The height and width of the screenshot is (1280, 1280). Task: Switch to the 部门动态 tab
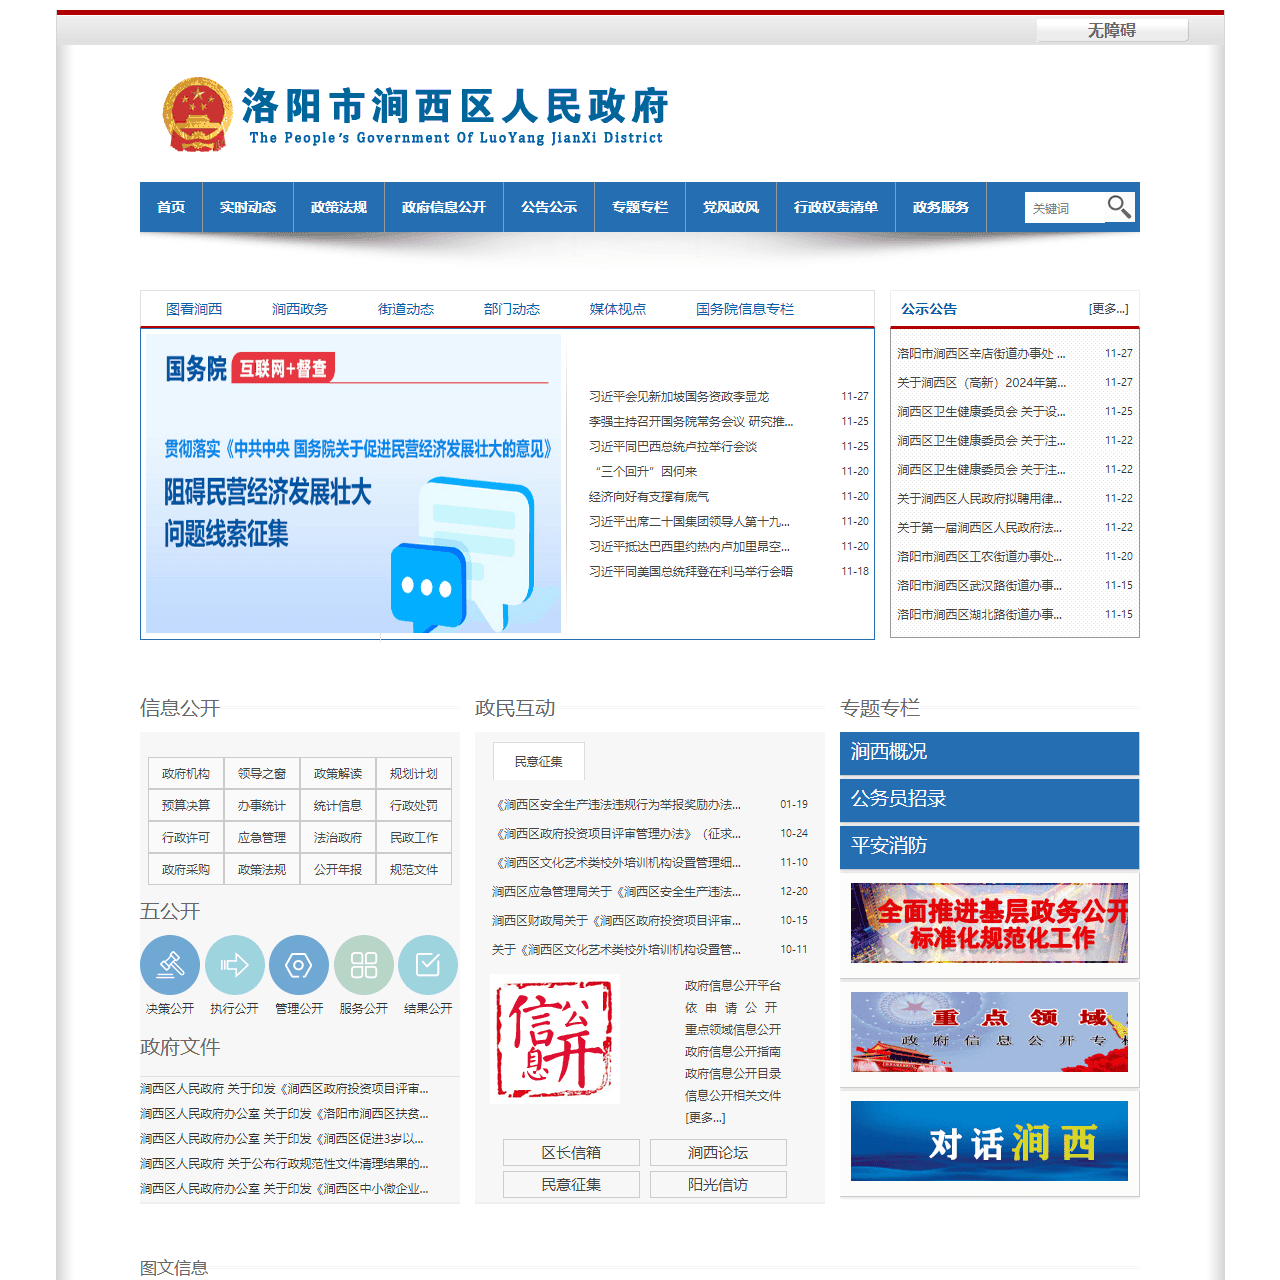[x=512, y=309]
